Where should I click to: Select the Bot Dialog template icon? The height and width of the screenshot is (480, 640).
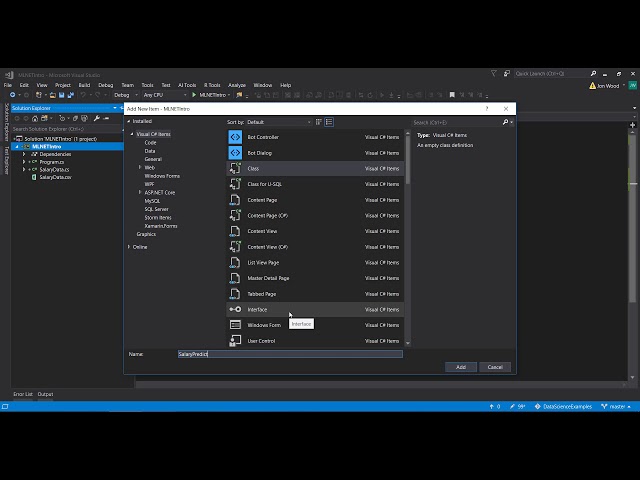point(235,153)
